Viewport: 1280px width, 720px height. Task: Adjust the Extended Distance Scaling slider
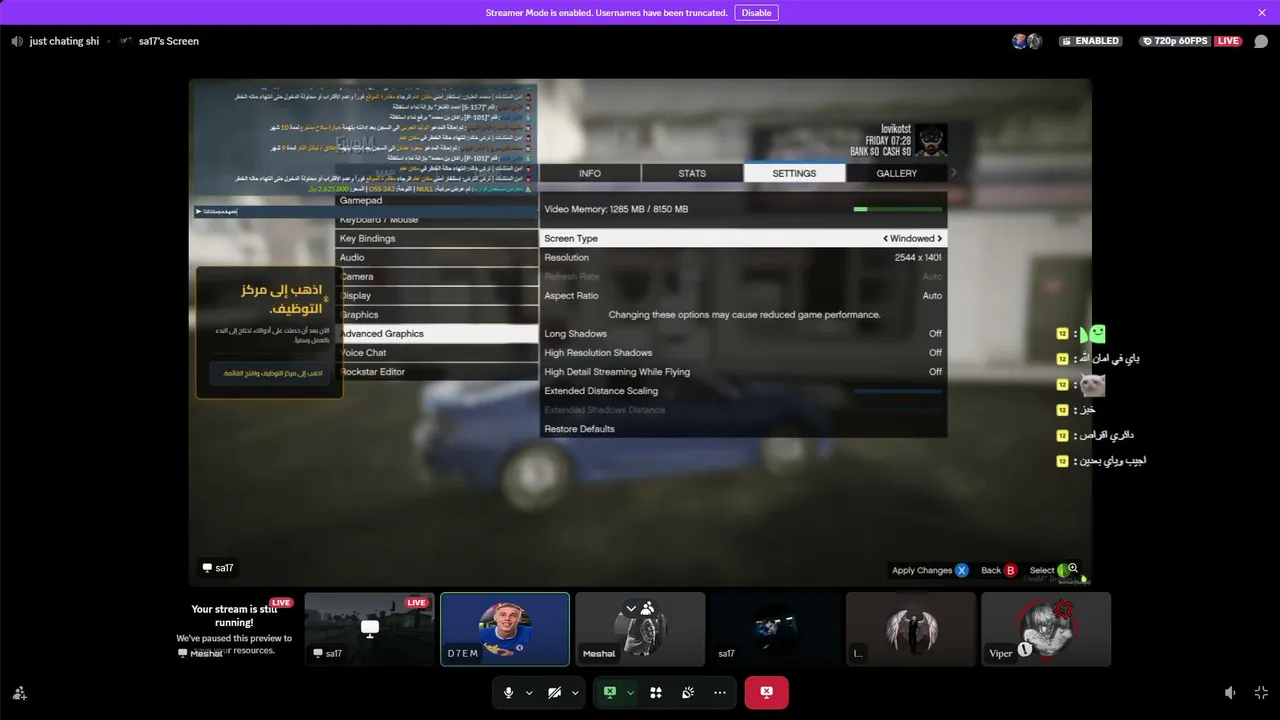point(898,391)
